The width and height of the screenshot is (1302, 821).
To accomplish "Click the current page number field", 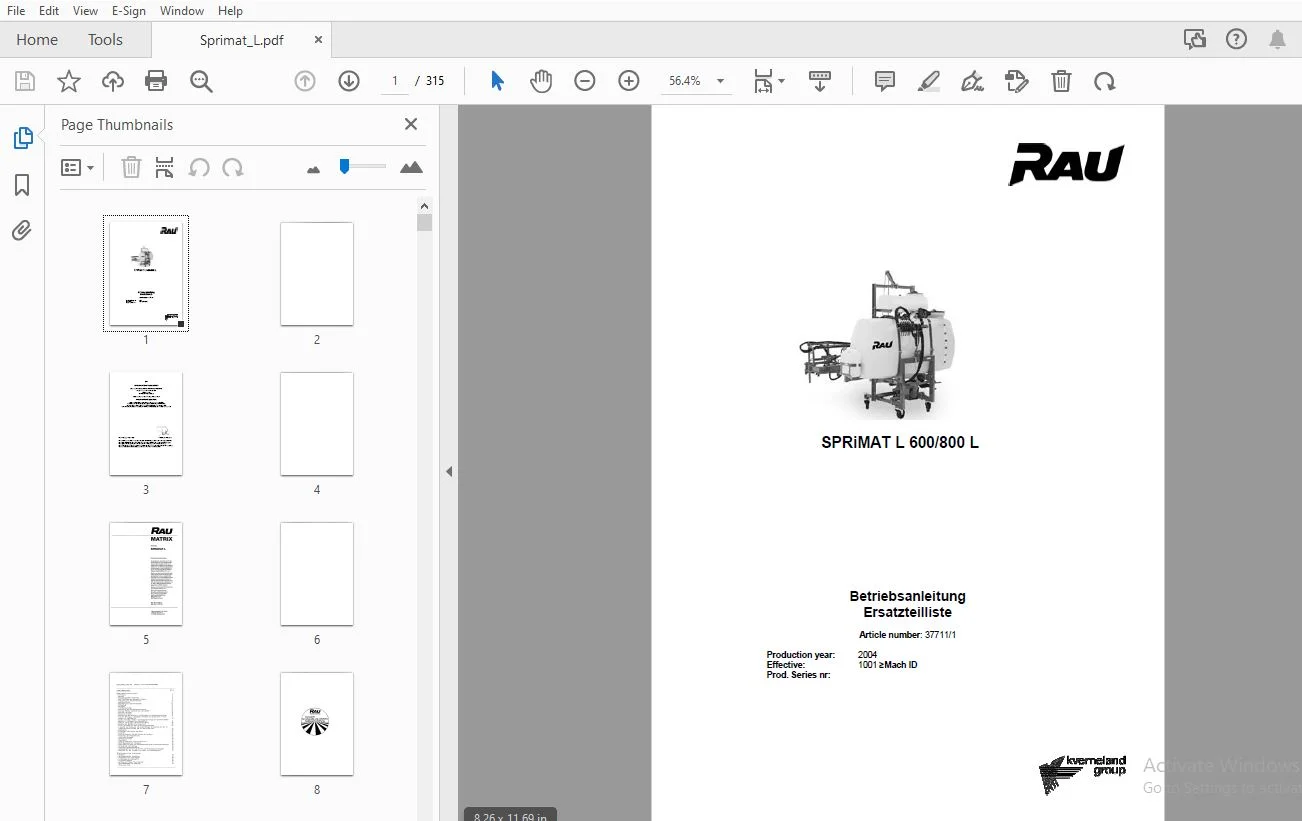I will [395, 81].
